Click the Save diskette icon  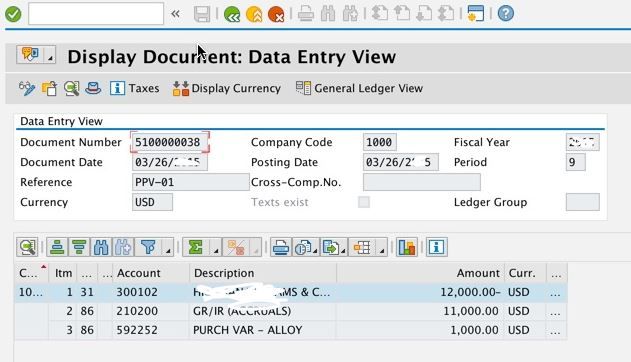tap(202, 14)
